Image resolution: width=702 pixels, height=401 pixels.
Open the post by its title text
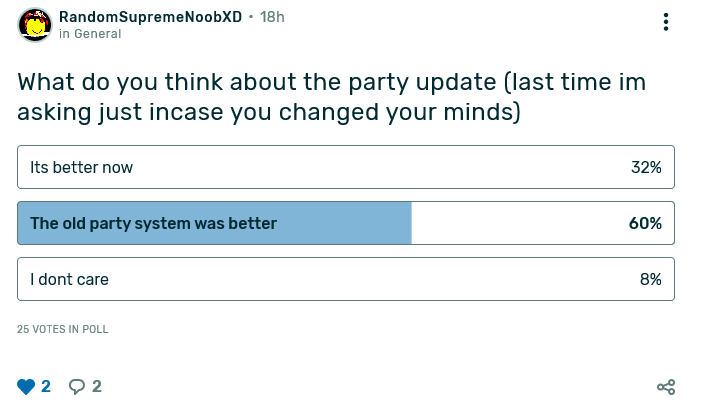[330, 97]
